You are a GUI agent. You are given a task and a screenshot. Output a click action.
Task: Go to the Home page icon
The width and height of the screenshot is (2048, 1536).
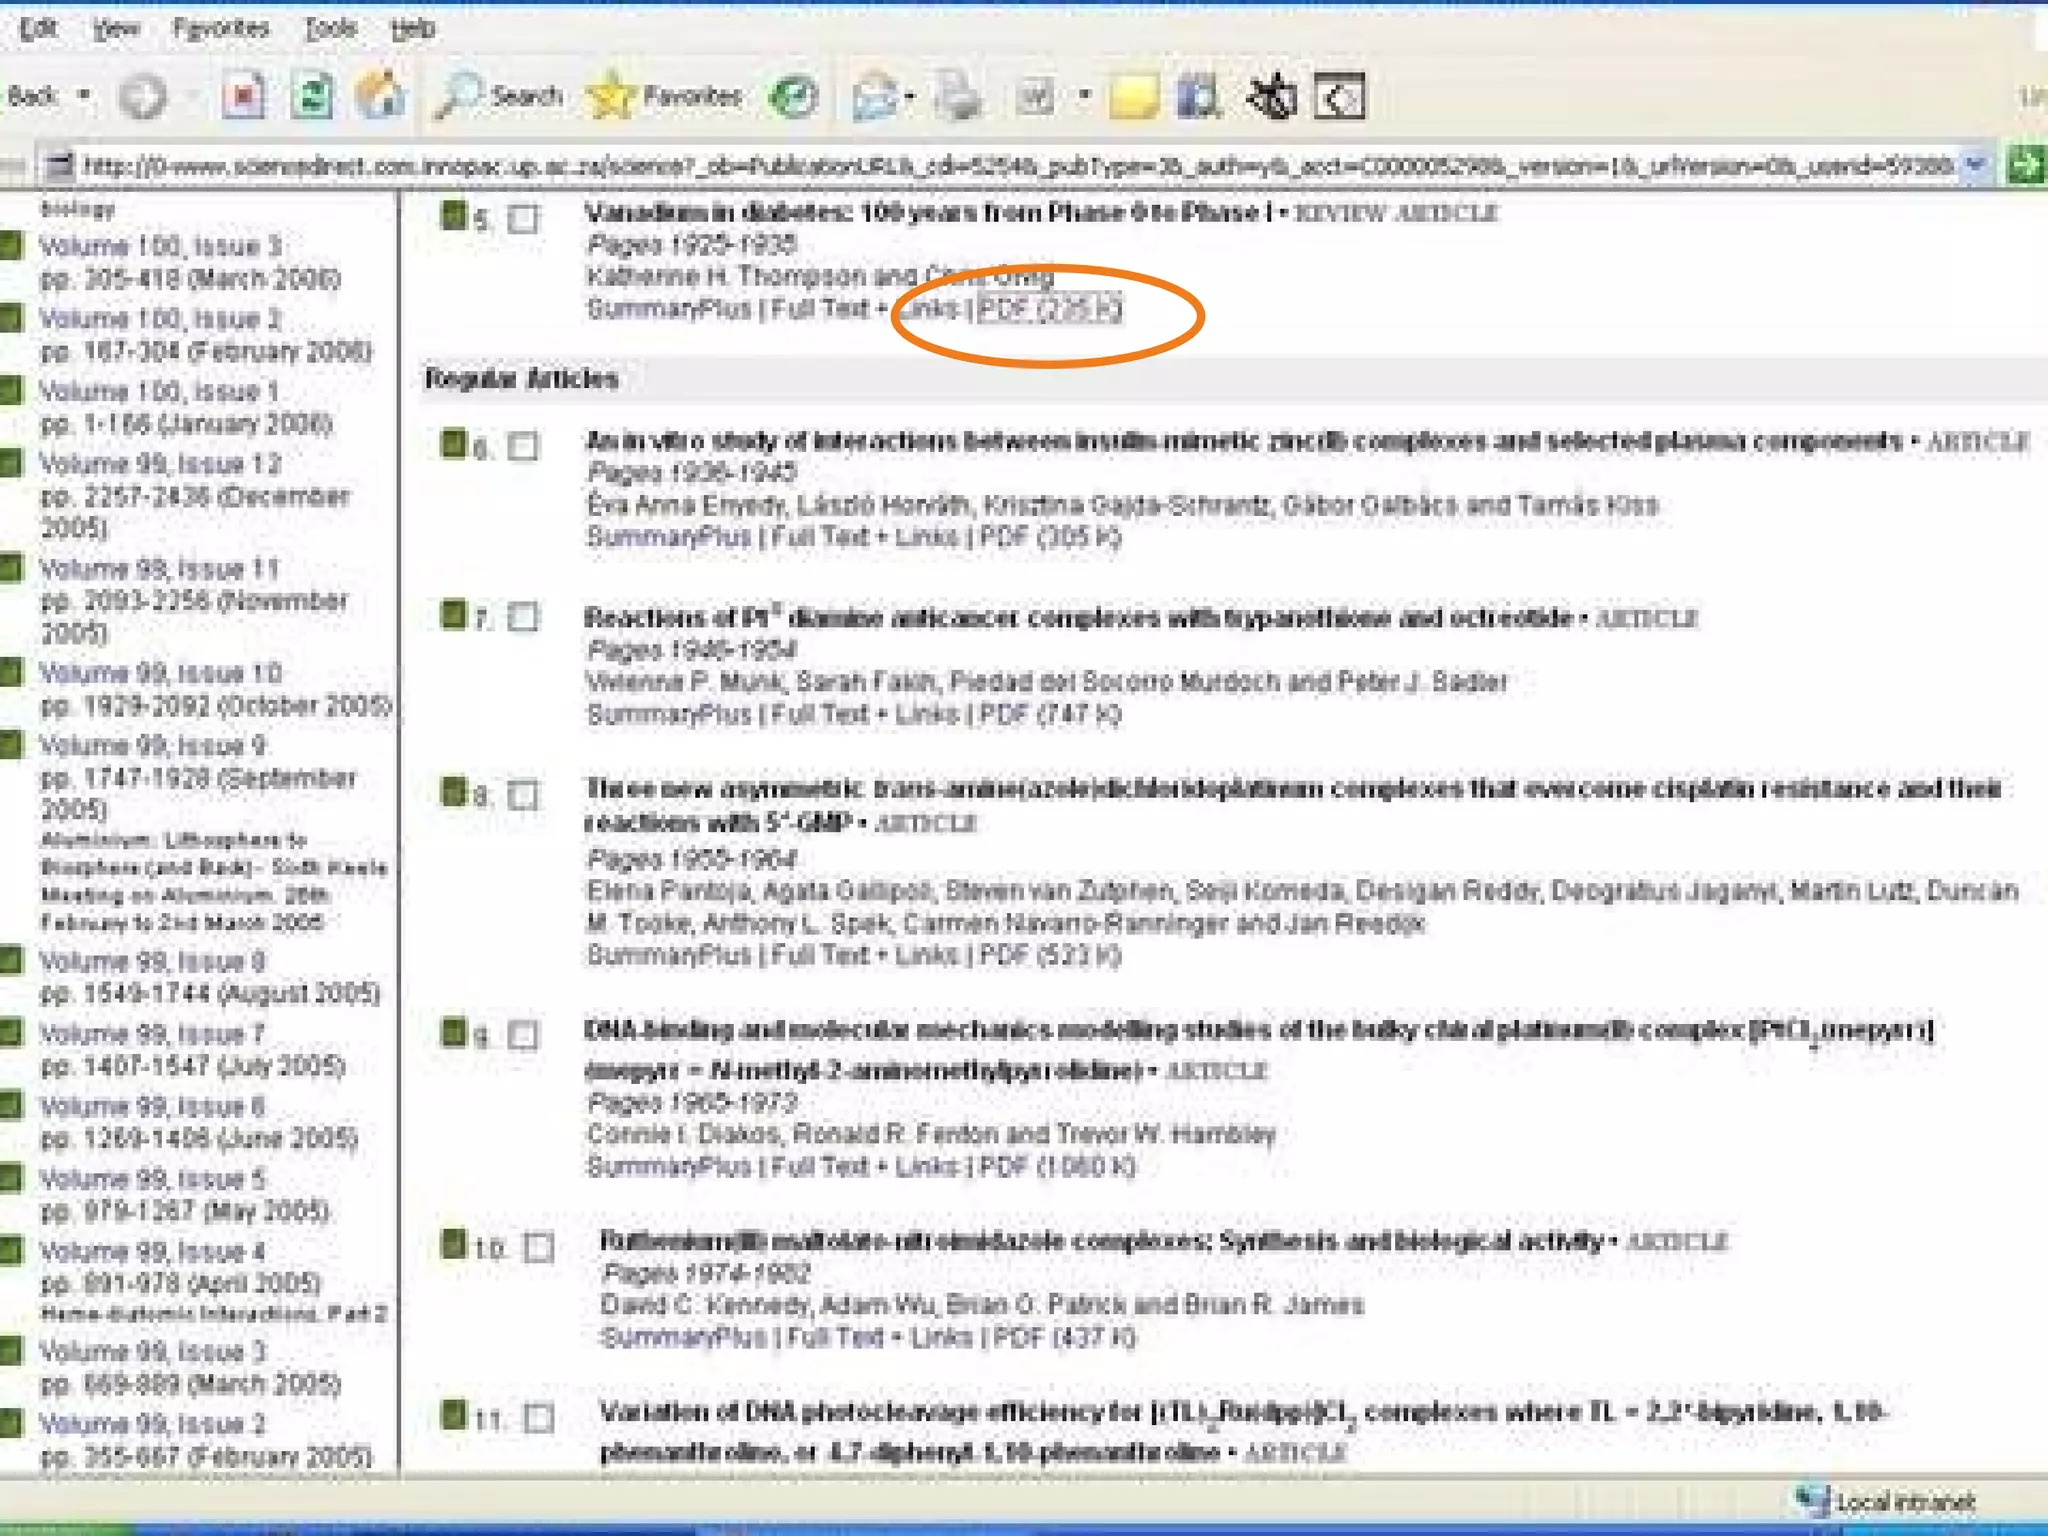[381, 97]
